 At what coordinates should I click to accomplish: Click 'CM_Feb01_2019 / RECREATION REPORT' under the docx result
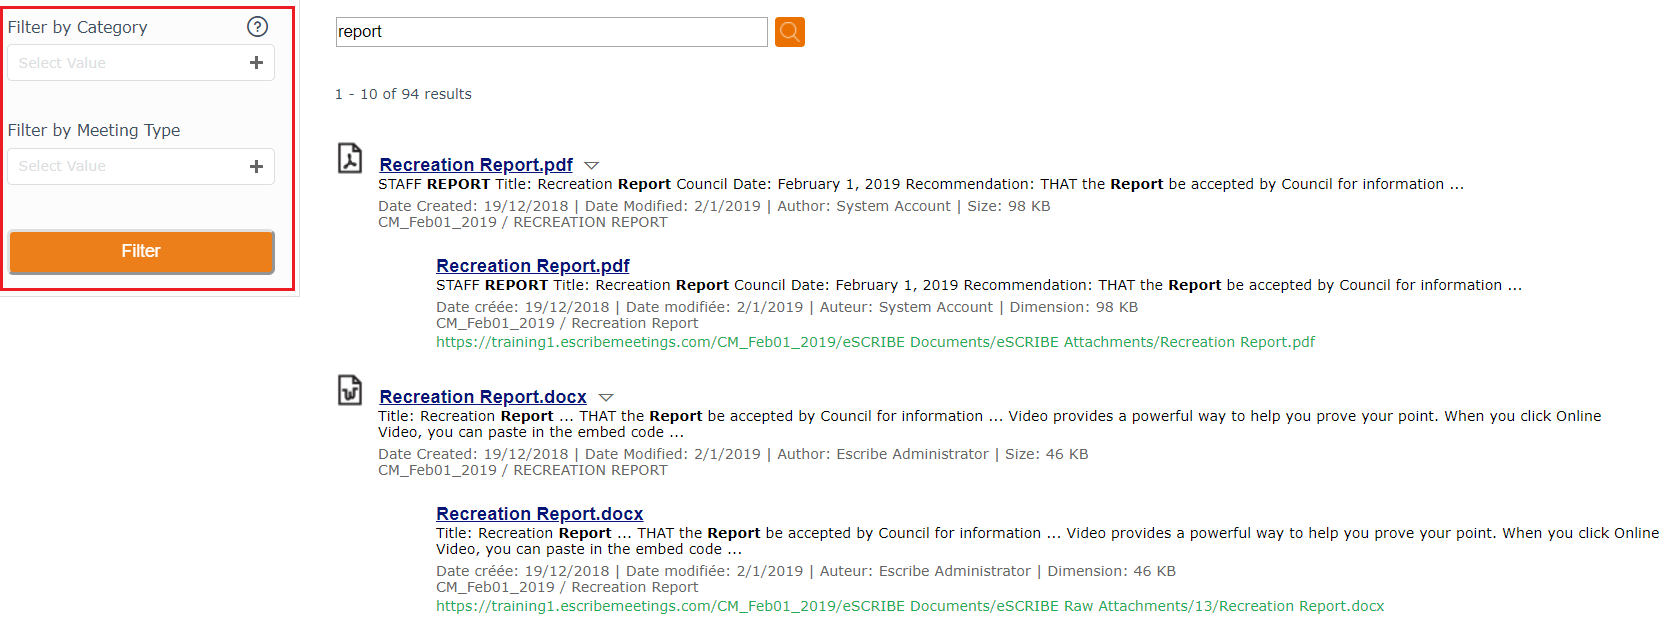pyautogui.click(x=523, y=470)
